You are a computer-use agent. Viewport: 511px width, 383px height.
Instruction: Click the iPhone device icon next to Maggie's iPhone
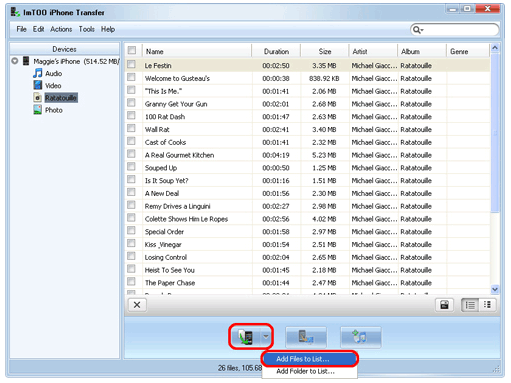coord(26,61)
